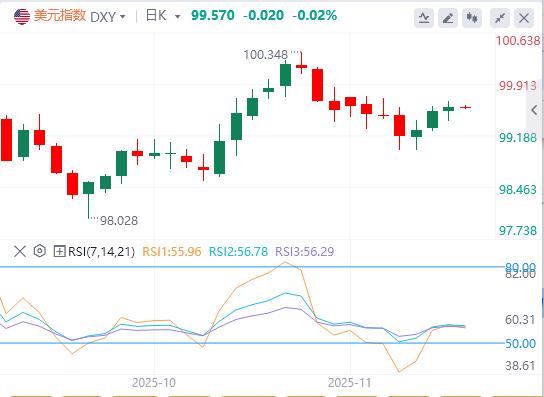Click the RSI plus expand icon

pos(59,251)
